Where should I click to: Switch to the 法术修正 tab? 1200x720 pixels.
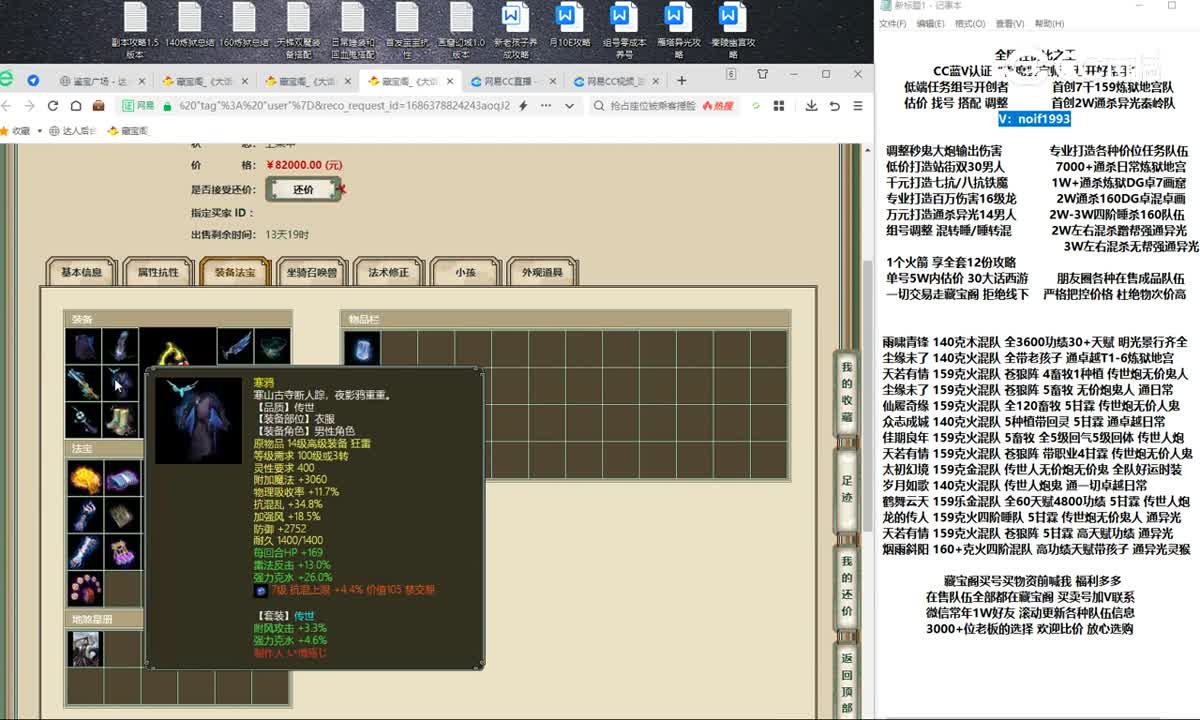click(389, 272)
